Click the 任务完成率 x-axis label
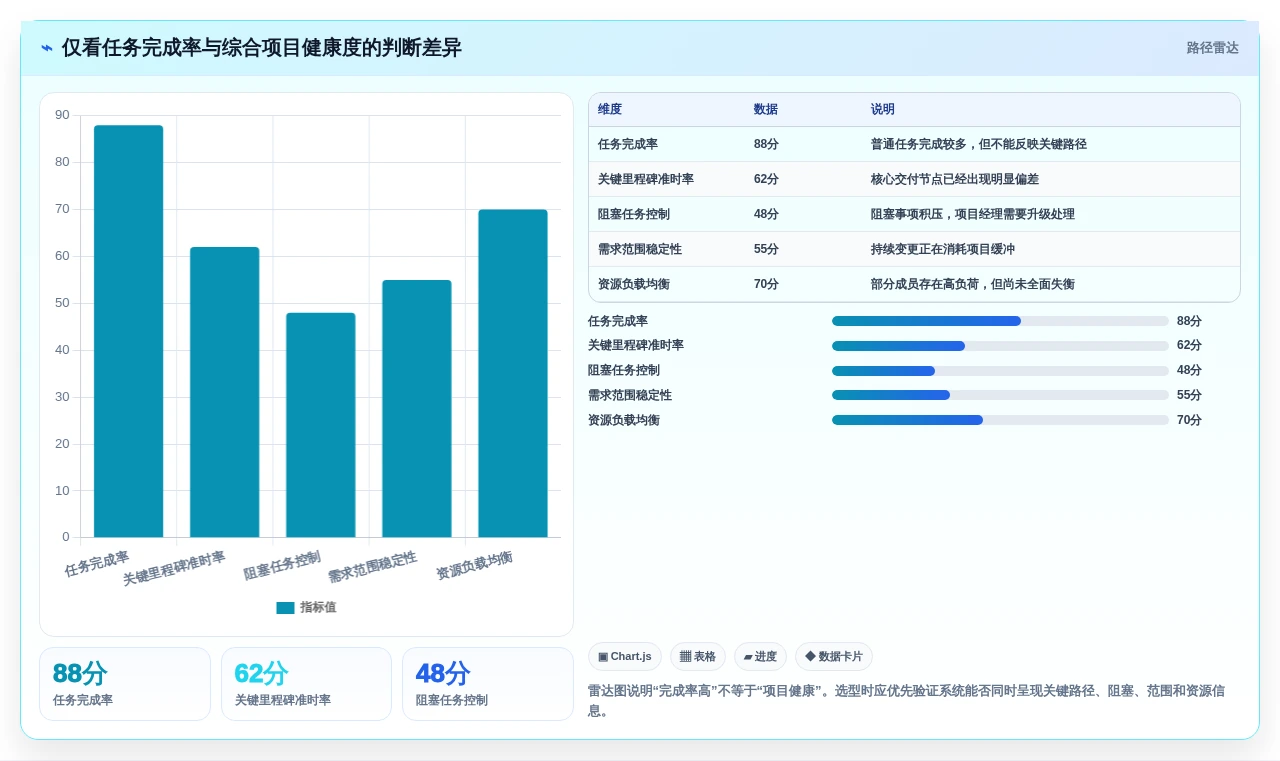 pyautogui.click(x=97, y=564)
